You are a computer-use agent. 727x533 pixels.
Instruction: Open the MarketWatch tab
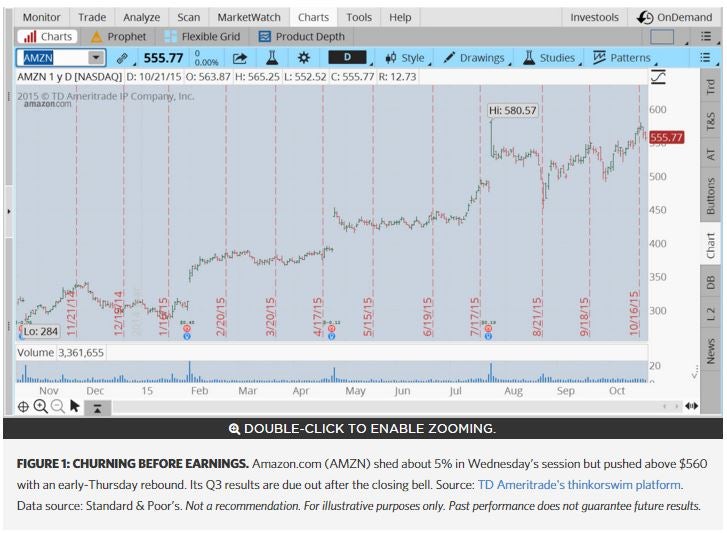pos(249,17)
